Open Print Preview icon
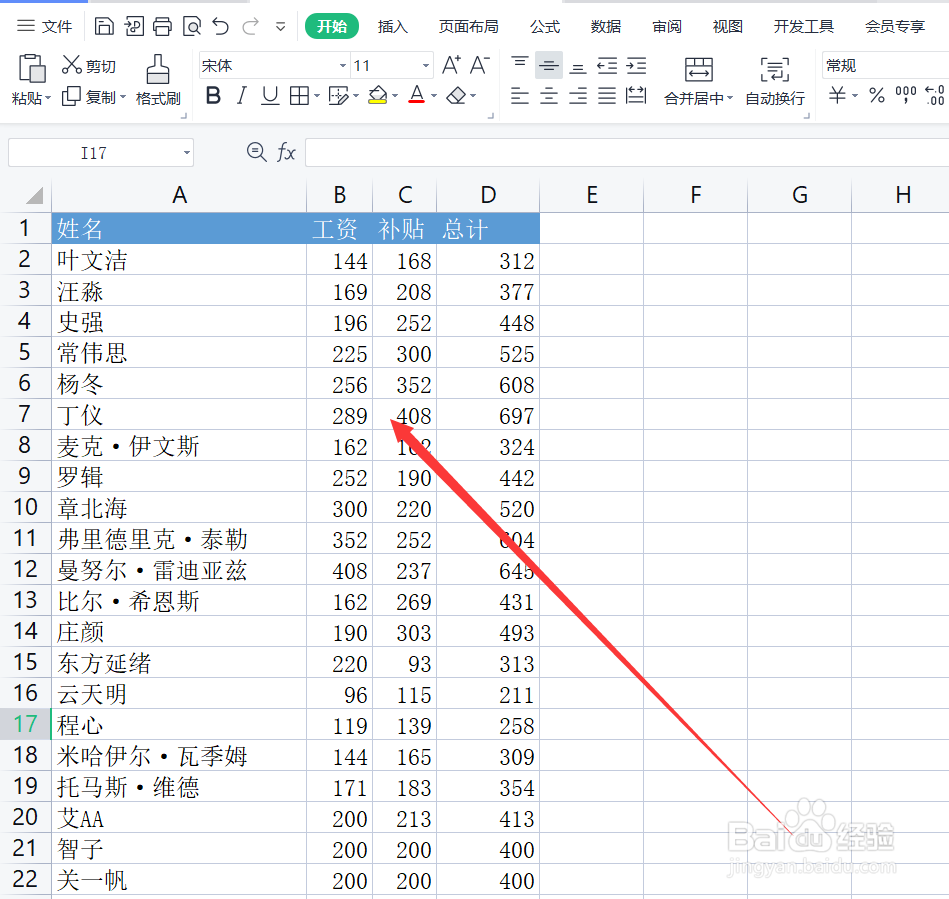949x899 pixels. click(x=192, y=27)
